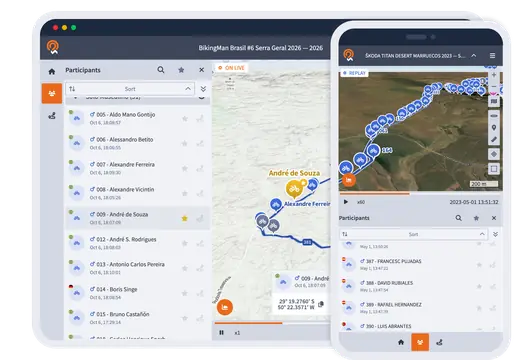
Task: Collapse all groups with the desktop double-chevron
Action: pos(203,89)
